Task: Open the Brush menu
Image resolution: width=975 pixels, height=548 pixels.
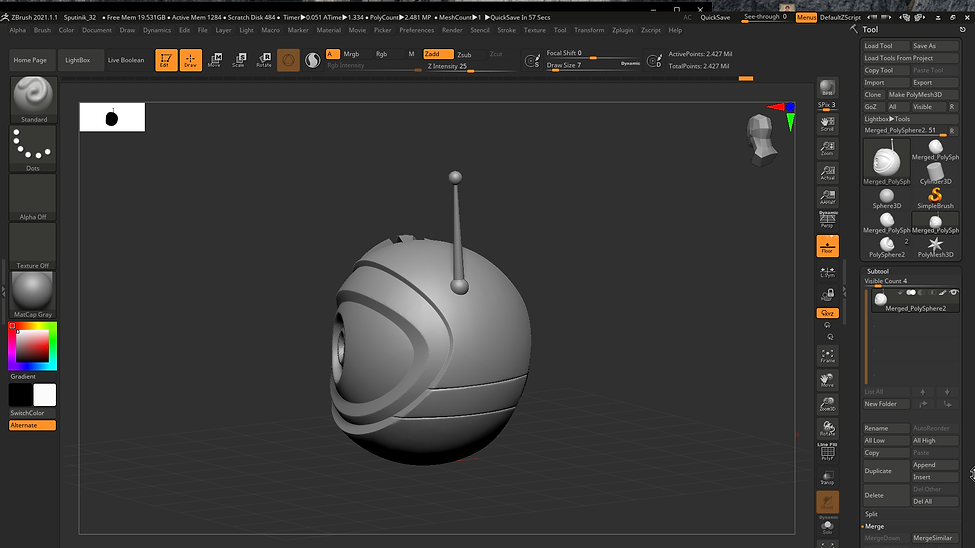Action: 42,30
